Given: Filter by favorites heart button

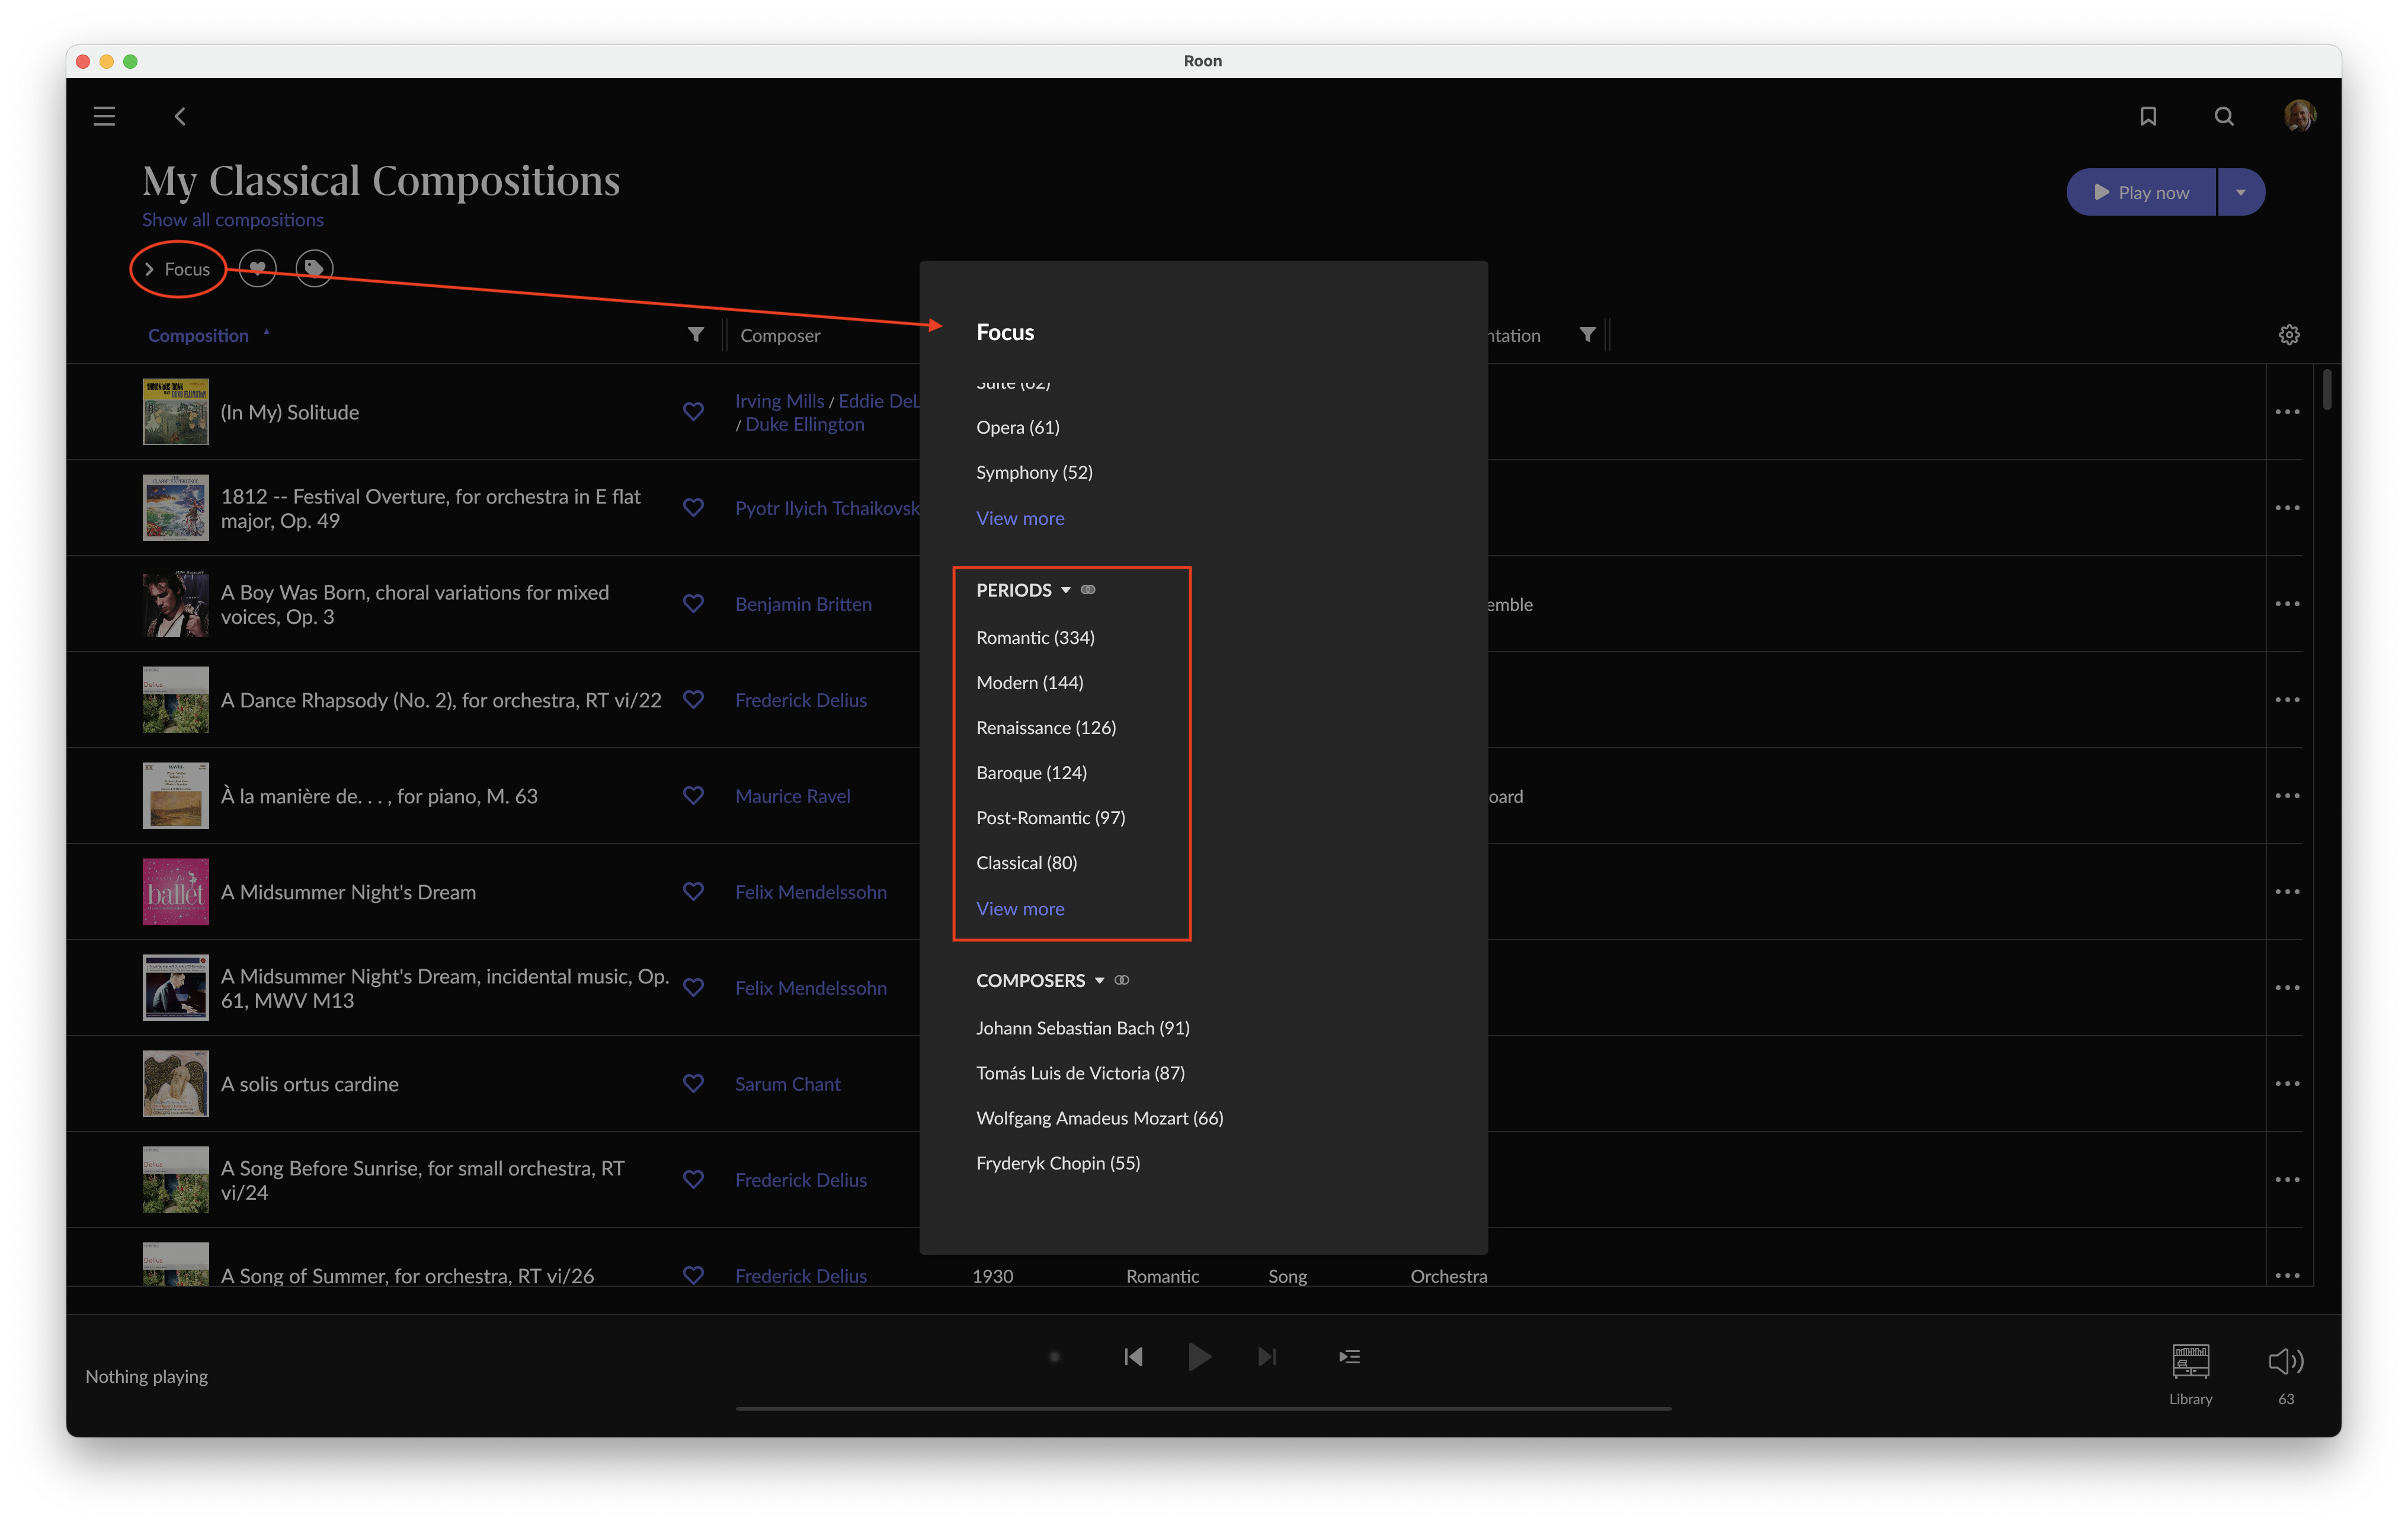Looking at the screenshot, I should coord(257,268).
